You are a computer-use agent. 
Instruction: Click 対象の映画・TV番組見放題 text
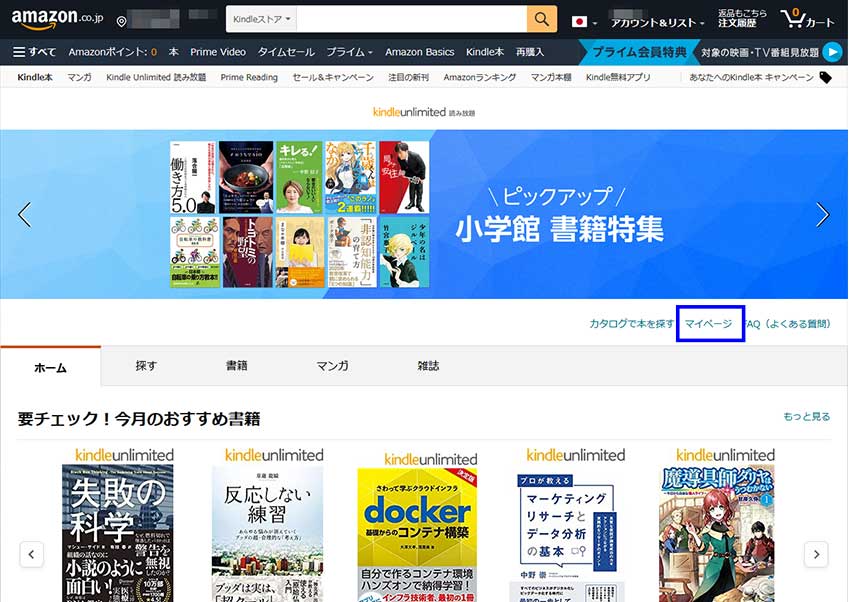click(759, 53)
